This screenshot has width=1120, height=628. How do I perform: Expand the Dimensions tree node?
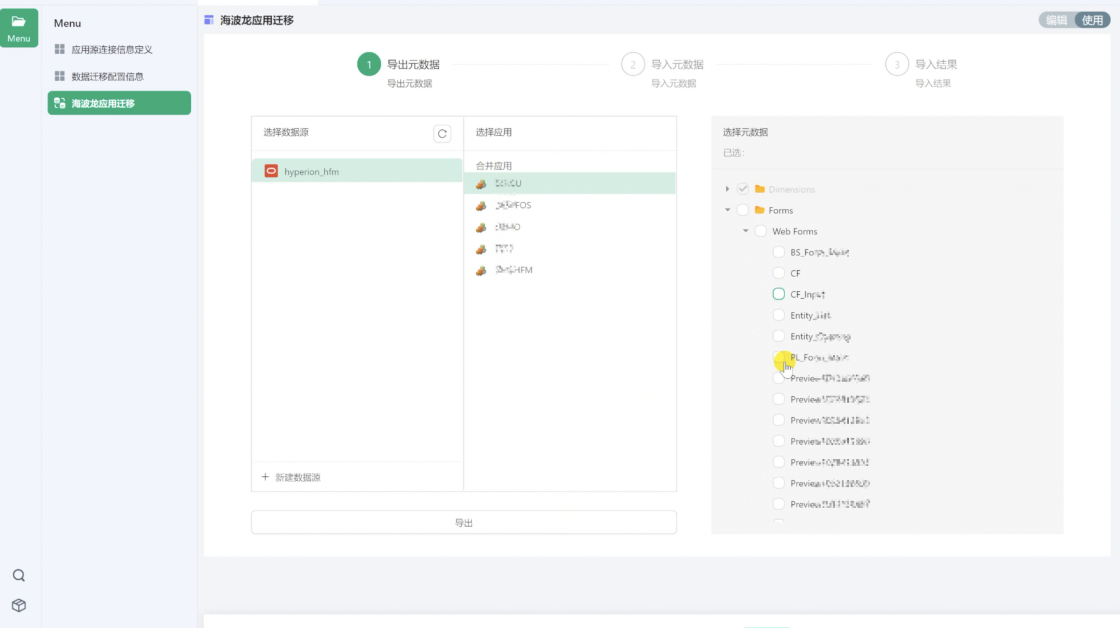(x=727, y=189)
